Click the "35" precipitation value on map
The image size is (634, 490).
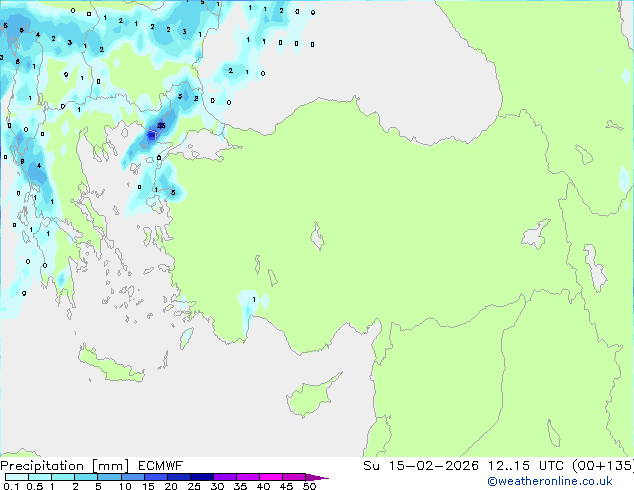pos(161,126)
